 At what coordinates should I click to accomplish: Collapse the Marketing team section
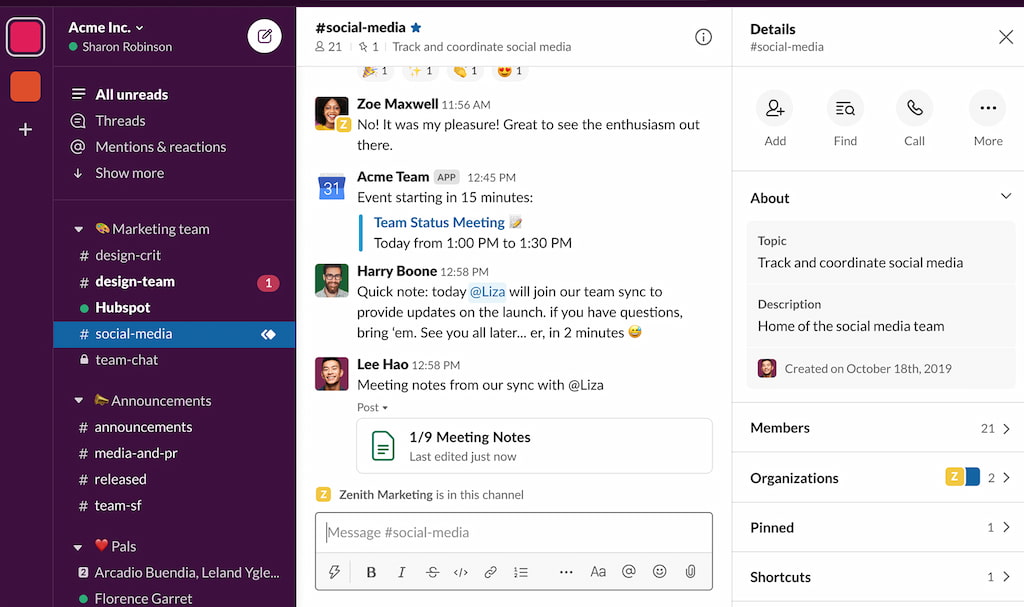tap(79, 229)
